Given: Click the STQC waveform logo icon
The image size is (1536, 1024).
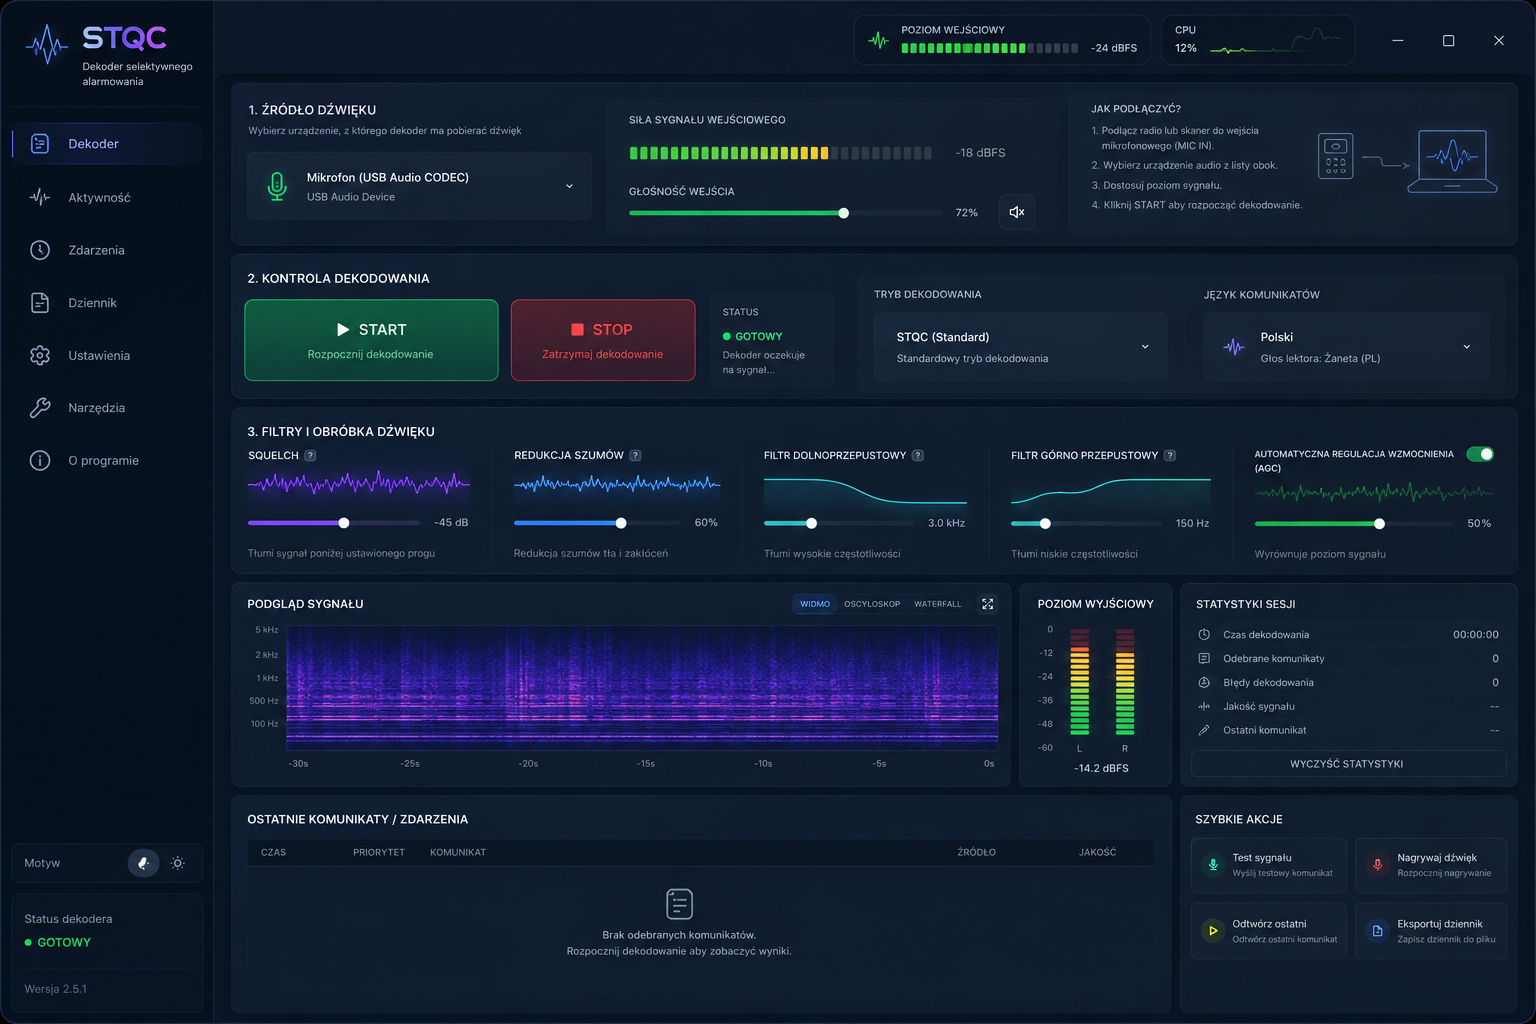Looking at the screenshot, I should coord(46,44).
